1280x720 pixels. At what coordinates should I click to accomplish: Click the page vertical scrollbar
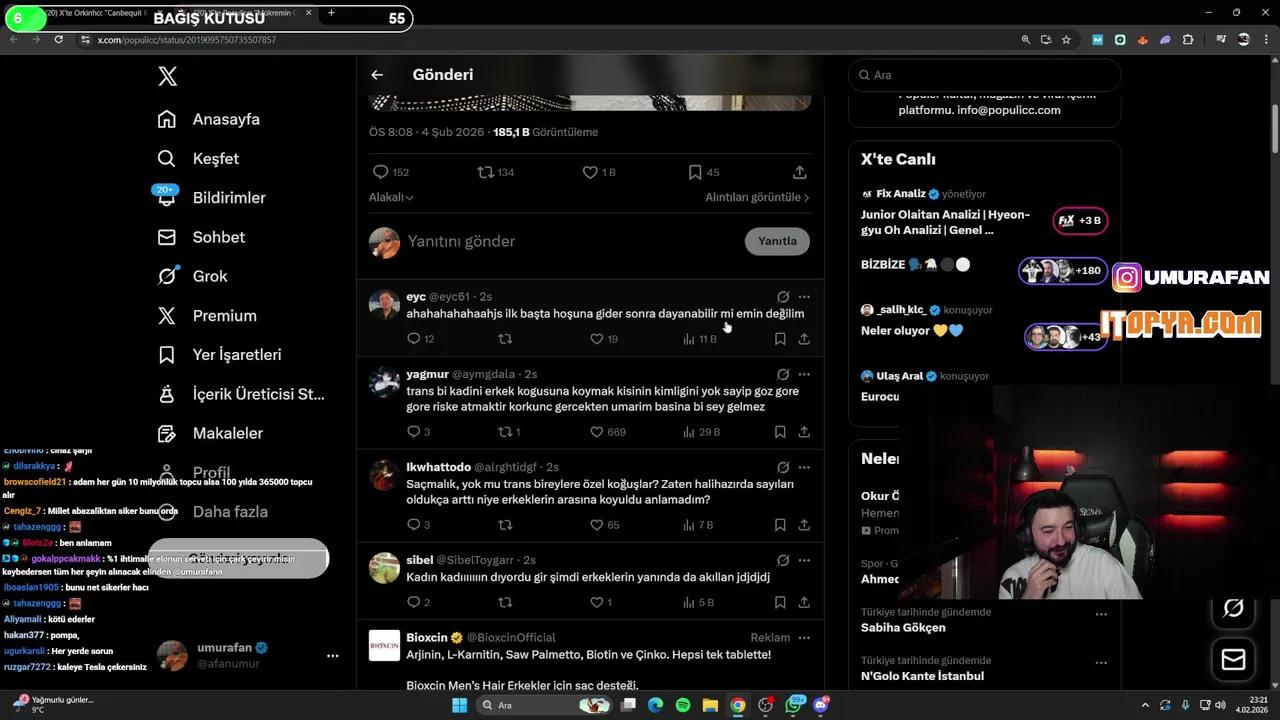point(1275,128)
